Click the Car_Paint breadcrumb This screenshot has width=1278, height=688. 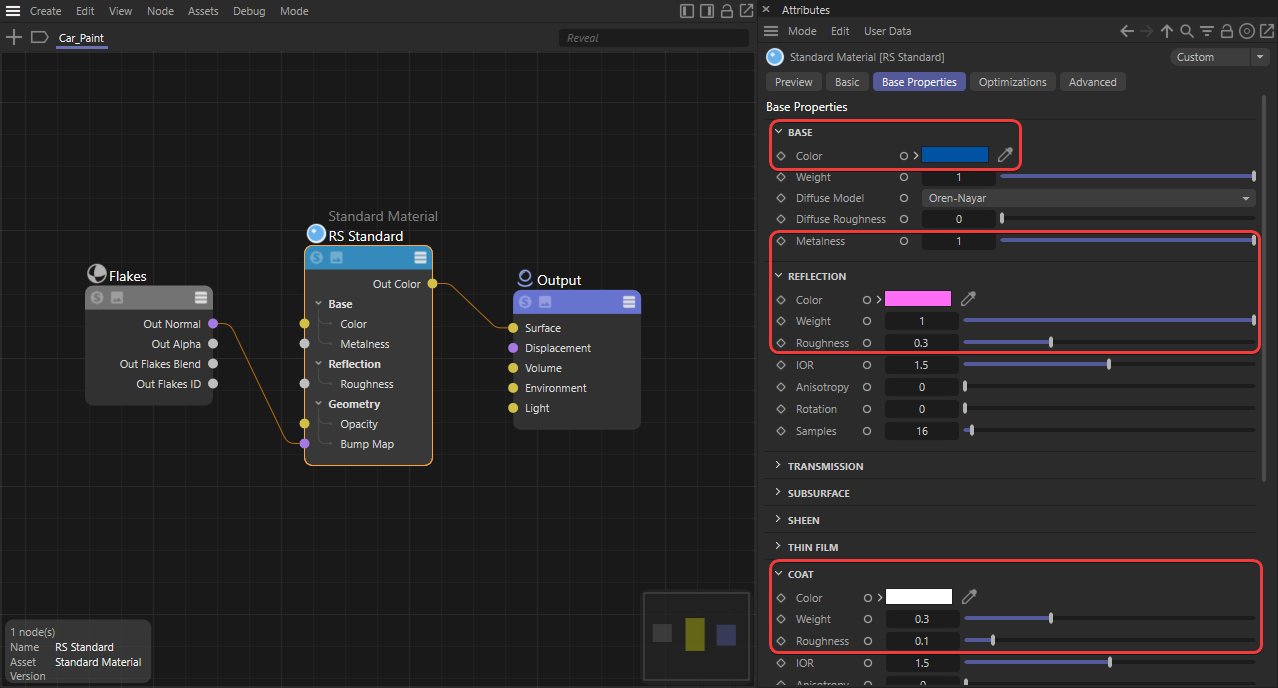tap(81, 38)
